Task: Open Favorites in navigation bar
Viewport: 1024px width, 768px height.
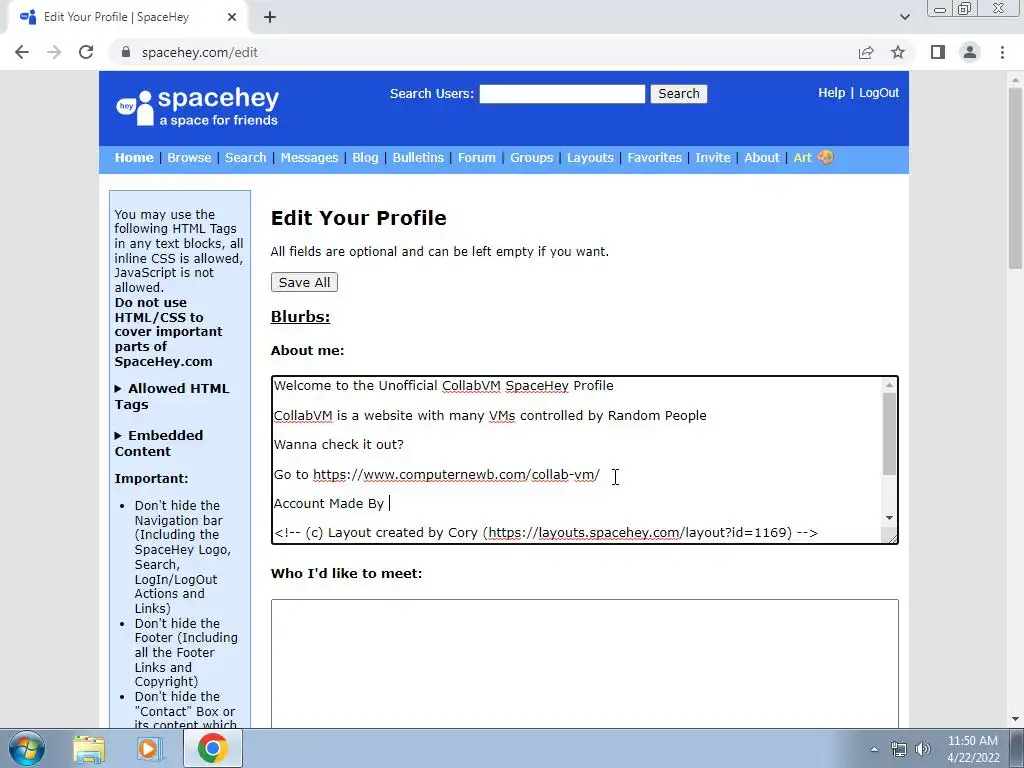Action: point(654,157)
